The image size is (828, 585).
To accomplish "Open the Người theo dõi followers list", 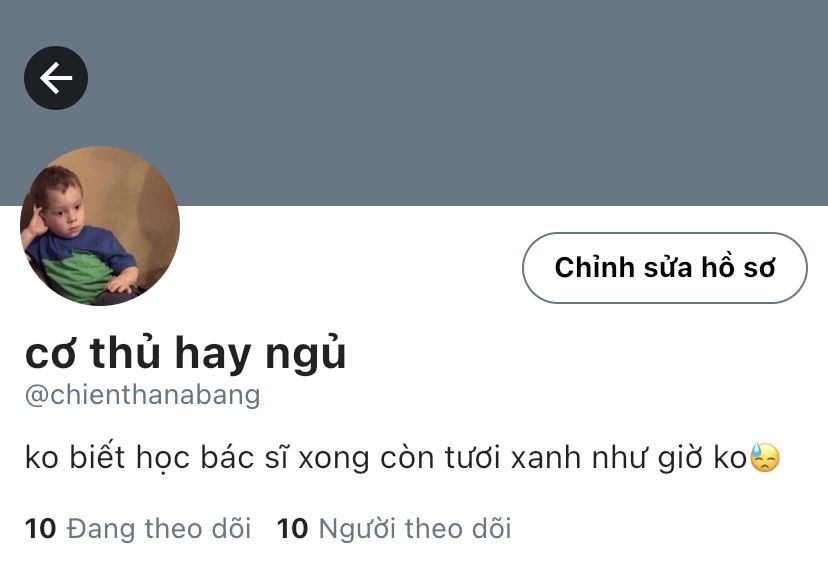I will (394, 529).
